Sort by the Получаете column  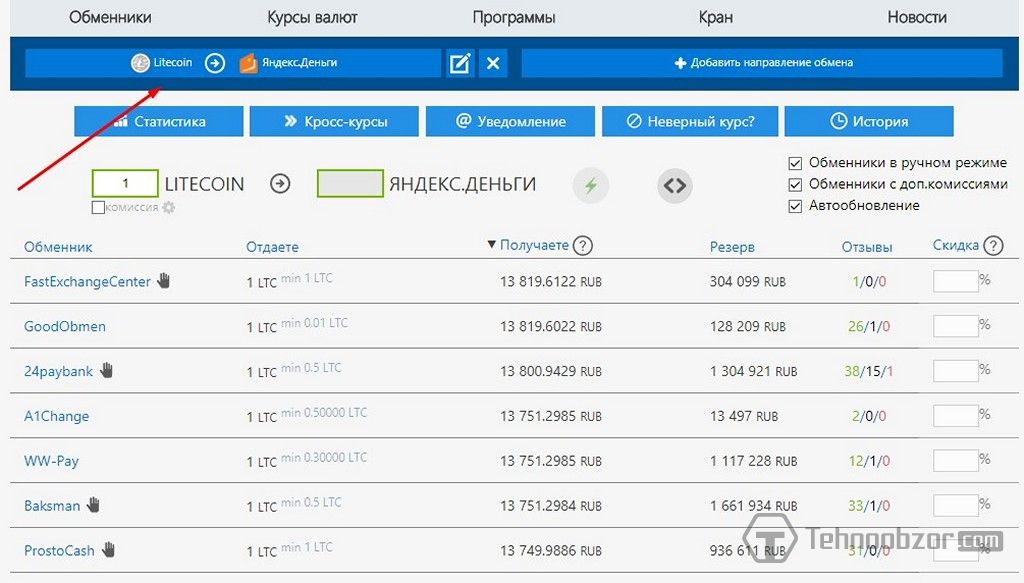(x=534, y=245)
